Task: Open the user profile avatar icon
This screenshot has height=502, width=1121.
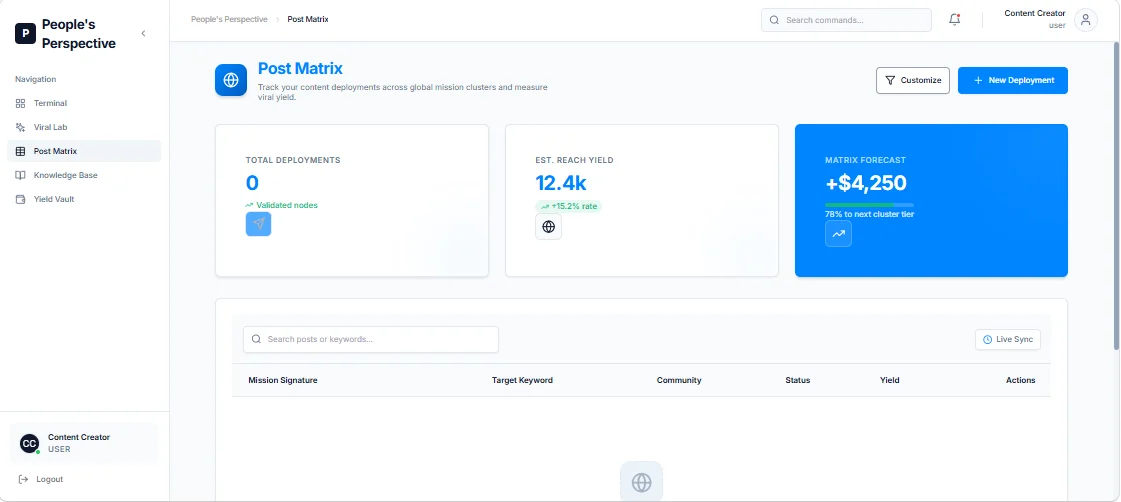Action: click(1085, 20)
